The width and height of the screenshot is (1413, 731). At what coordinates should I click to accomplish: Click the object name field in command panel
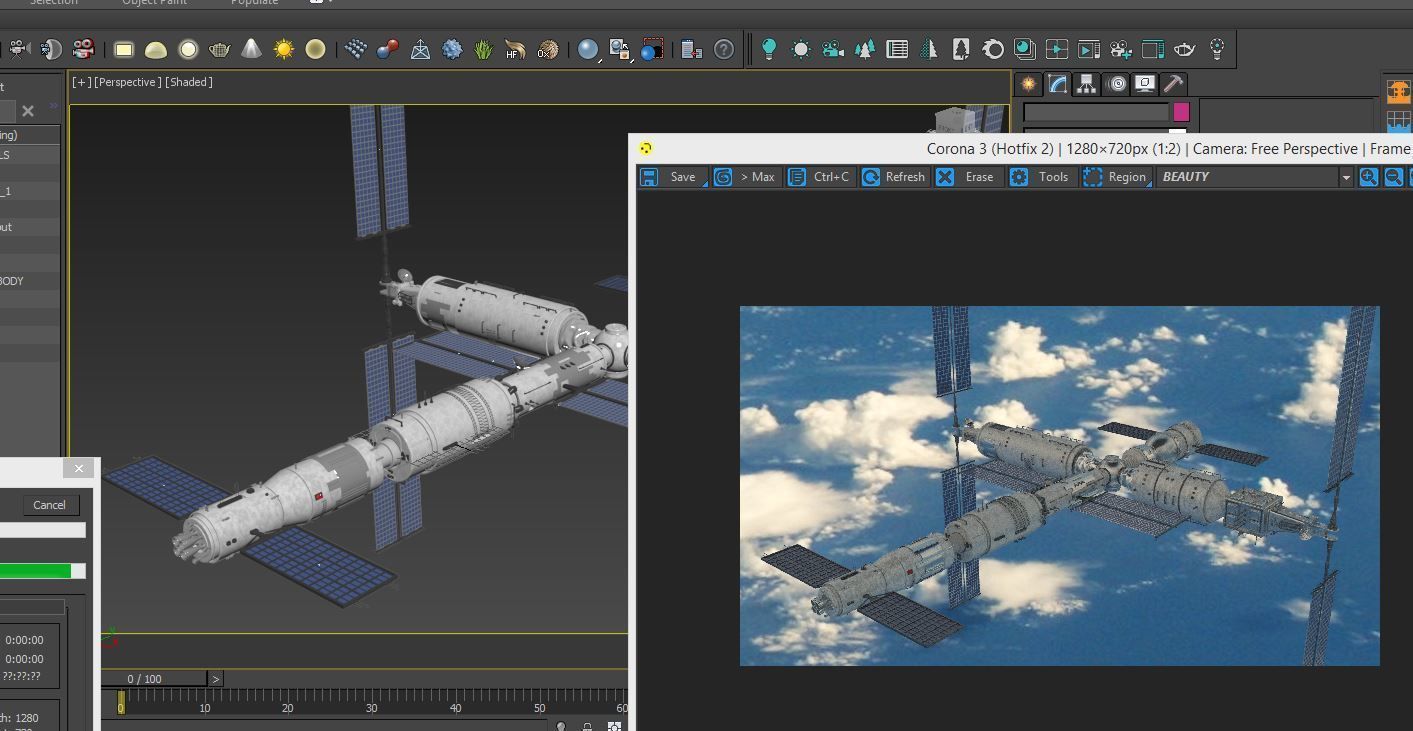coord(1096,112)
